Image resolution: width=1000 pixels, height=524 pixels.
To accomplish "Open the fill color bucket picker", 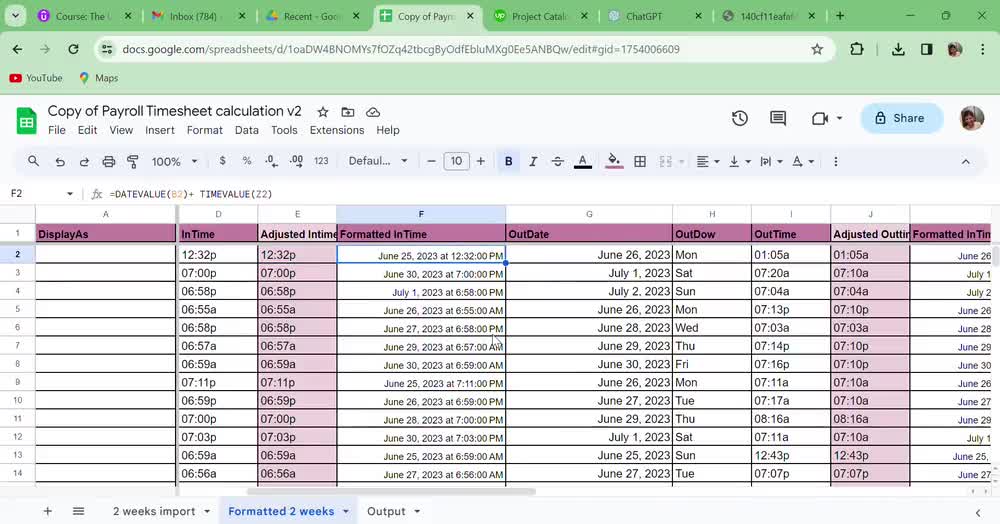I will pyautogui.click(x=614, y=161).
